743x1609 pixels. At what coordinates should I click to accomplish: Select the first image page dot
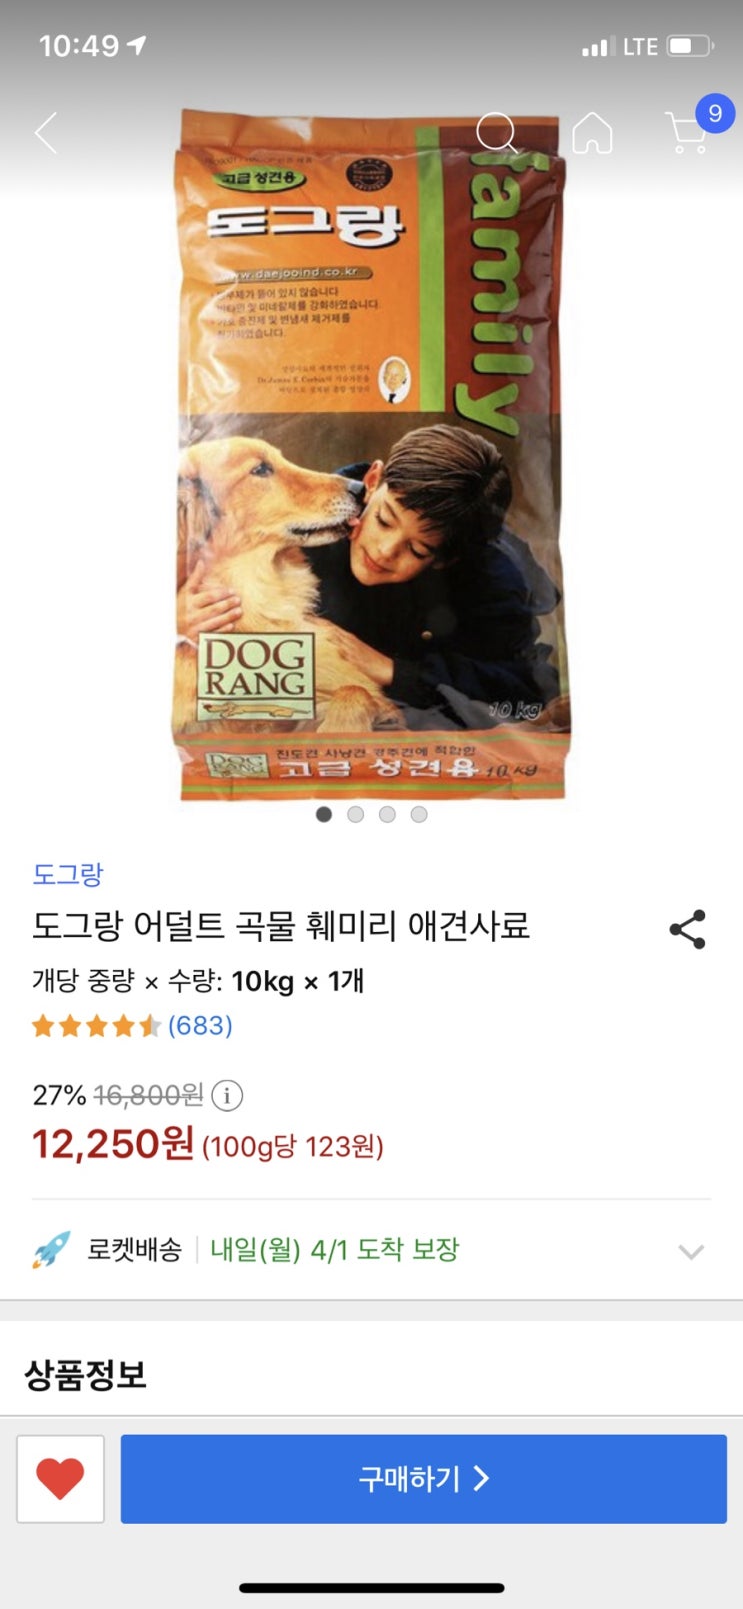tap(323, 815)
